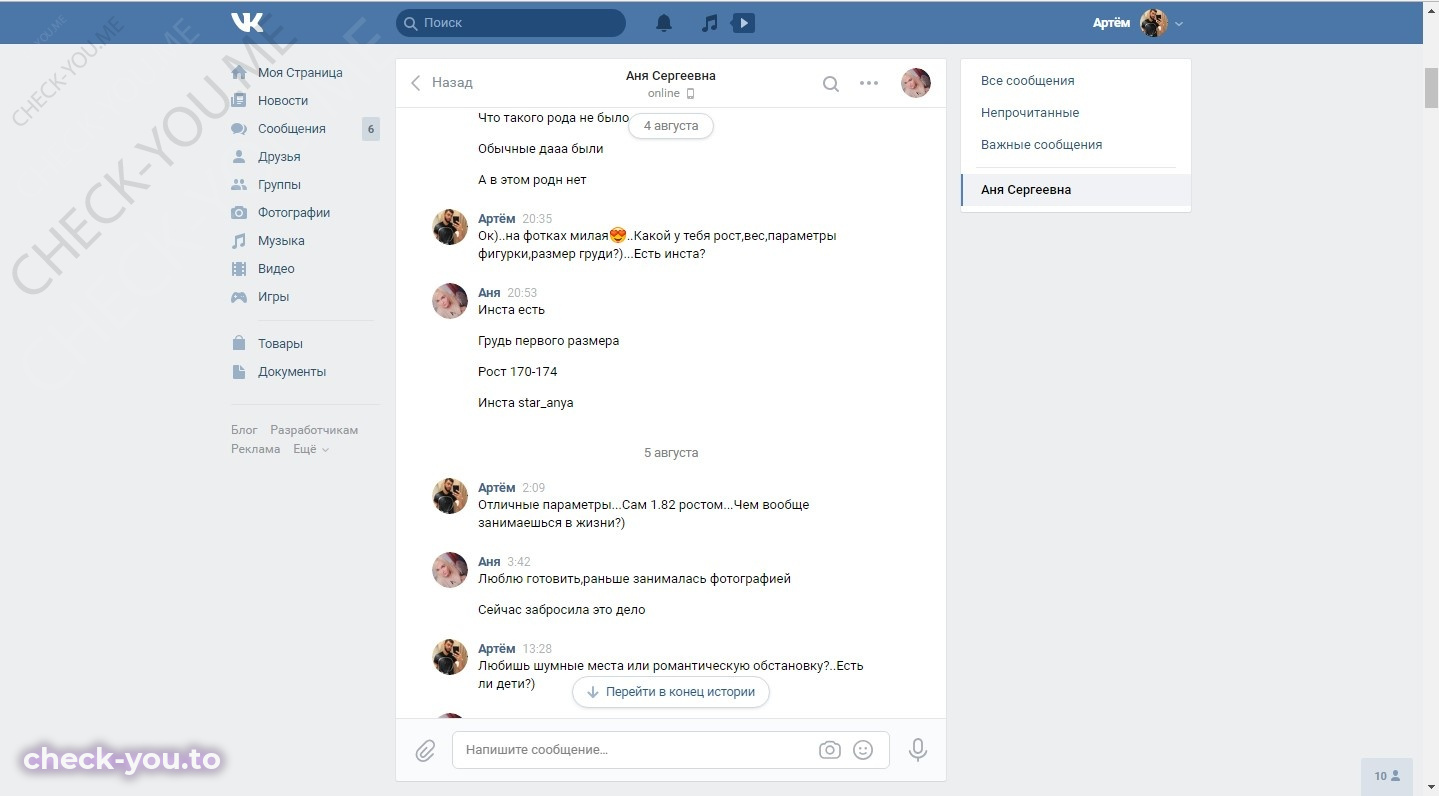This screenshot has width=1439, height=796.
Task: Open the Разработчикам footer link
Action: point(314,430)
